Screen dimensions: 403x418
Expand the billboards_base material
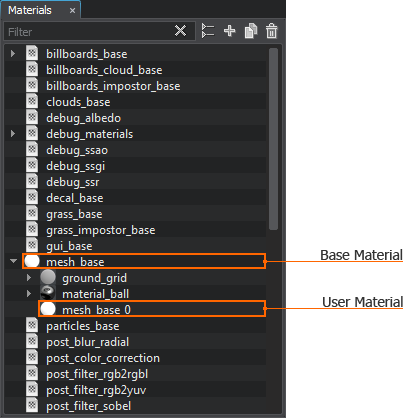pos(13,53)
